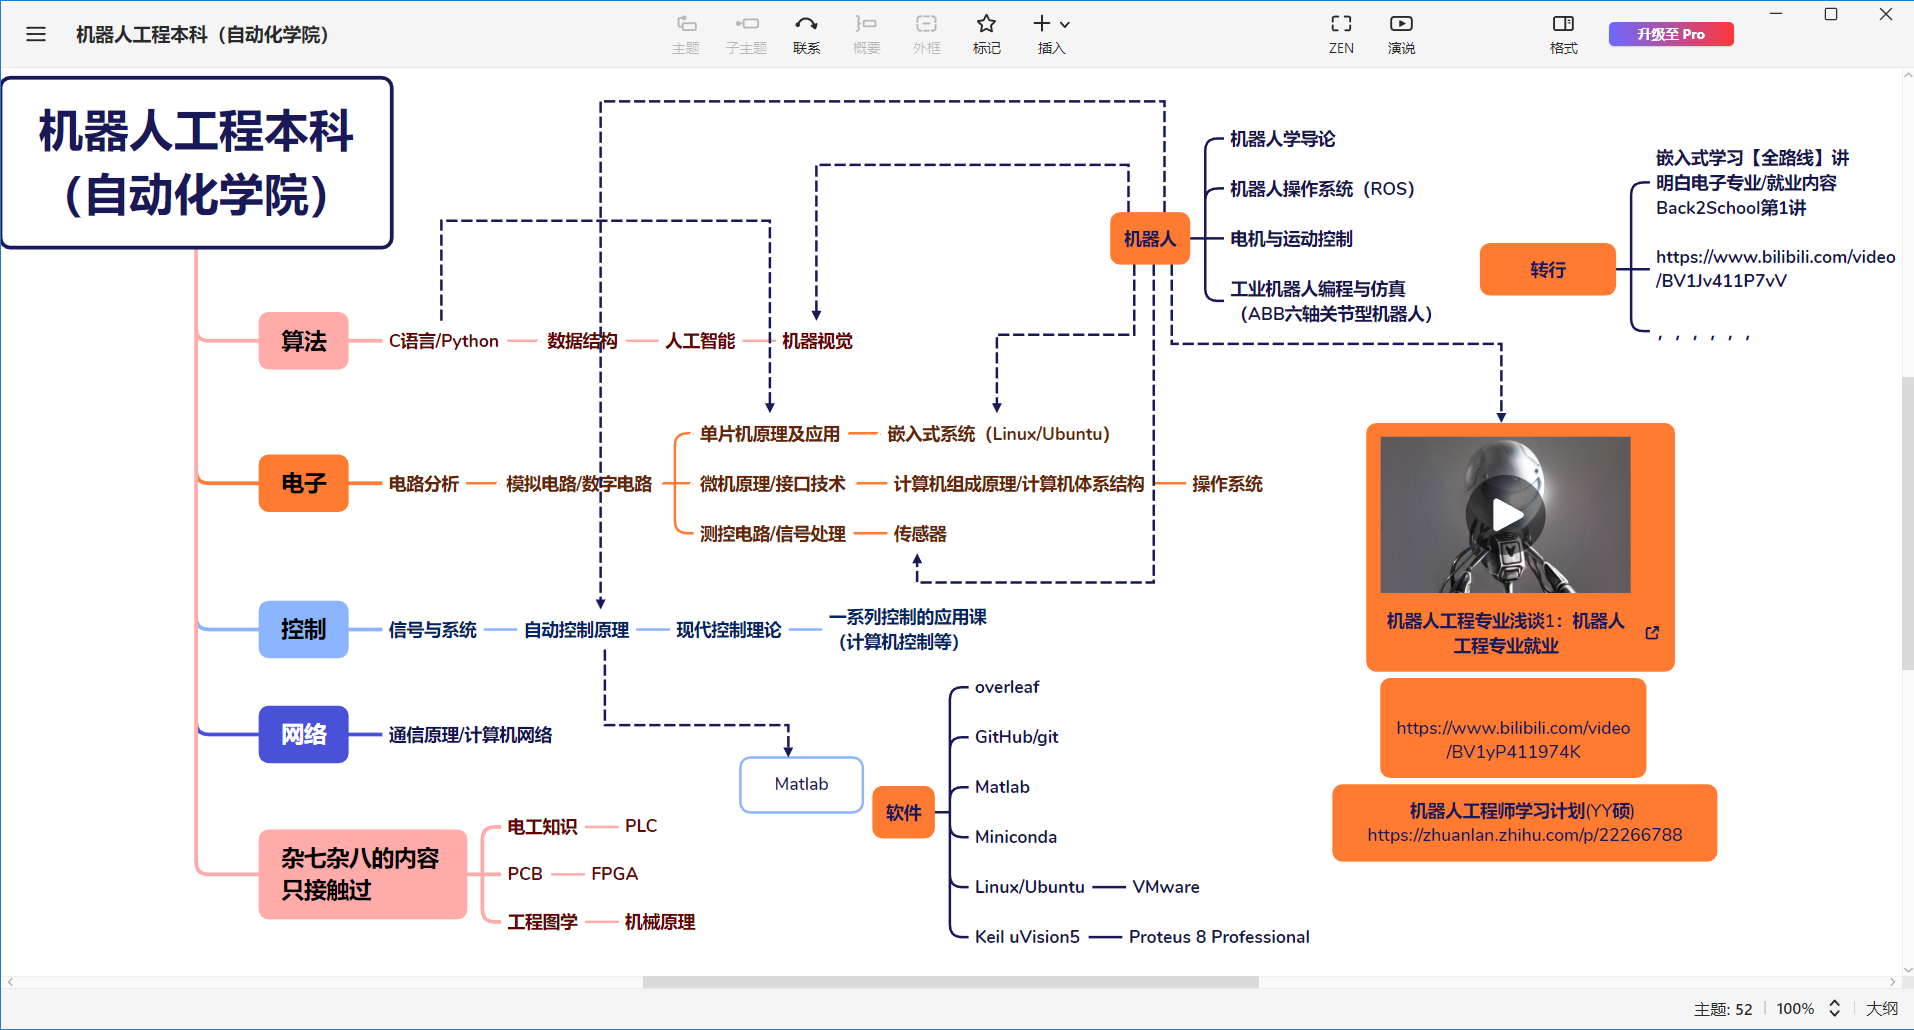The height and width of the screenshot is (1030, 1914).
Task: Open the external link icon beside 机器人工程专业就业
Action: tap(1652, 633)
